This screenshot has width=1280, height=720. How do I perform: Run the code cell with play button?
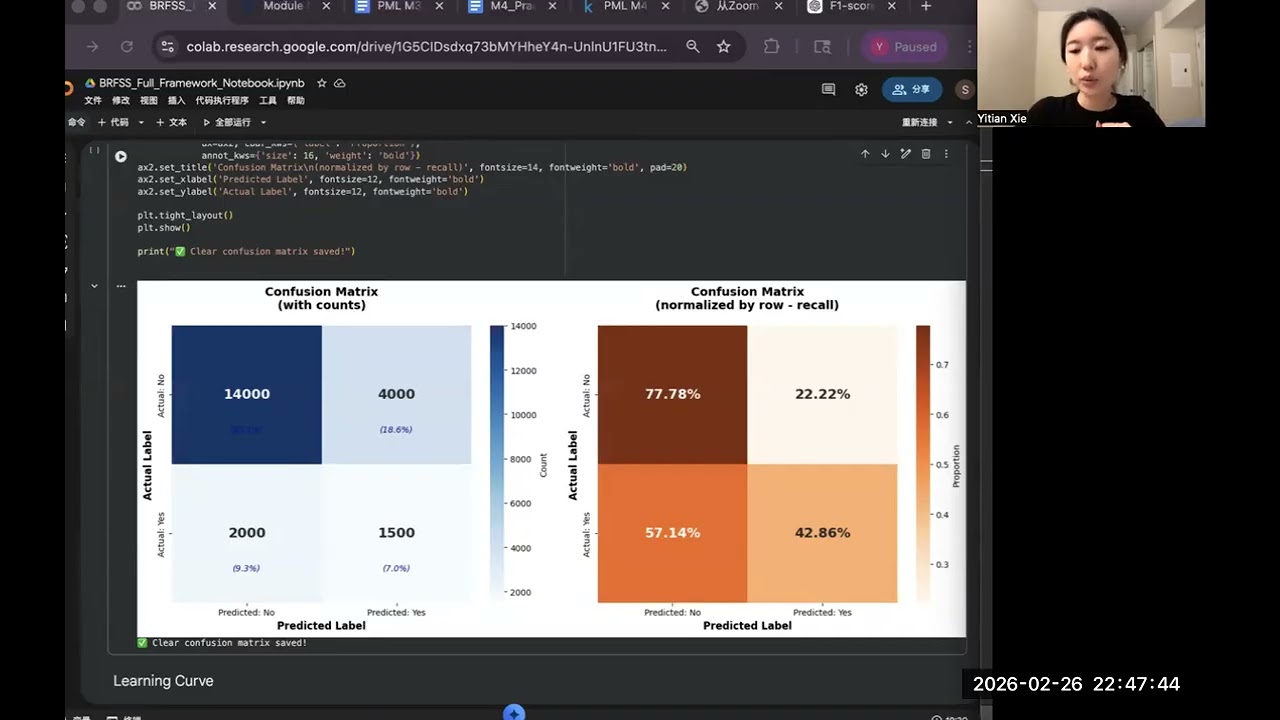click(x=121, y=156)
